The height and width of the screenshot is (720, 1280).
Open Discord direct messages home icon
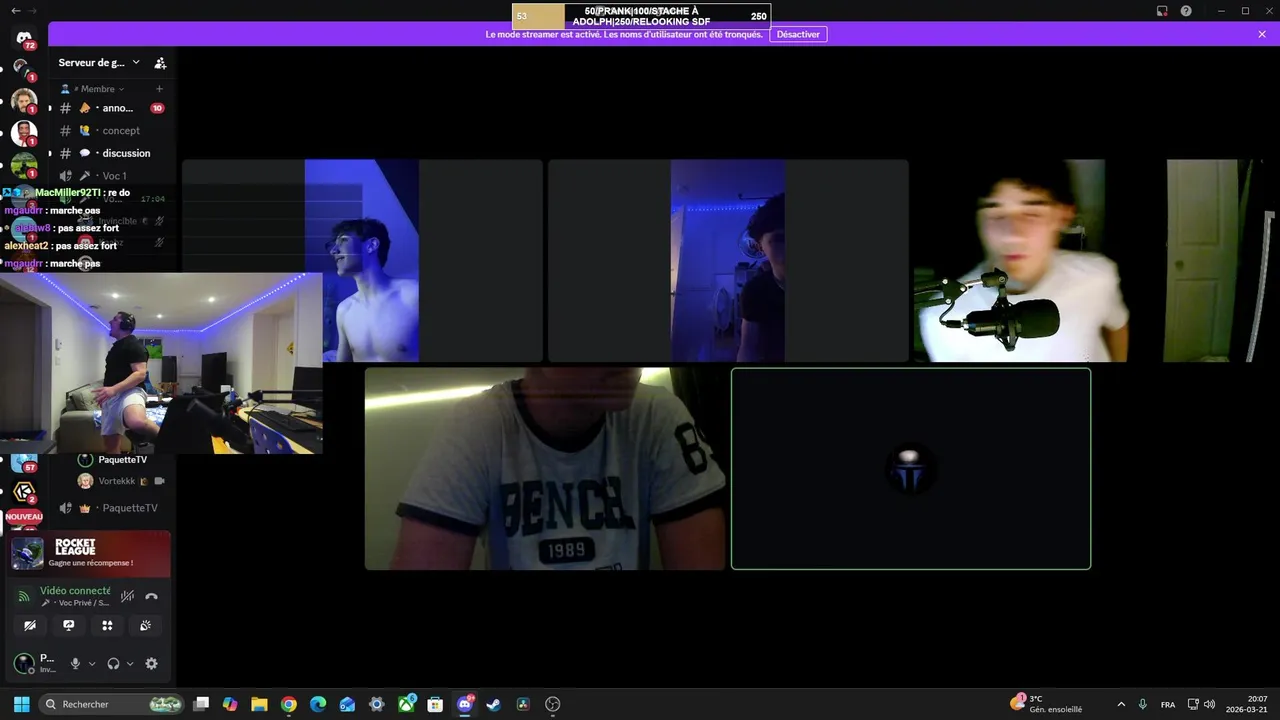24,38
